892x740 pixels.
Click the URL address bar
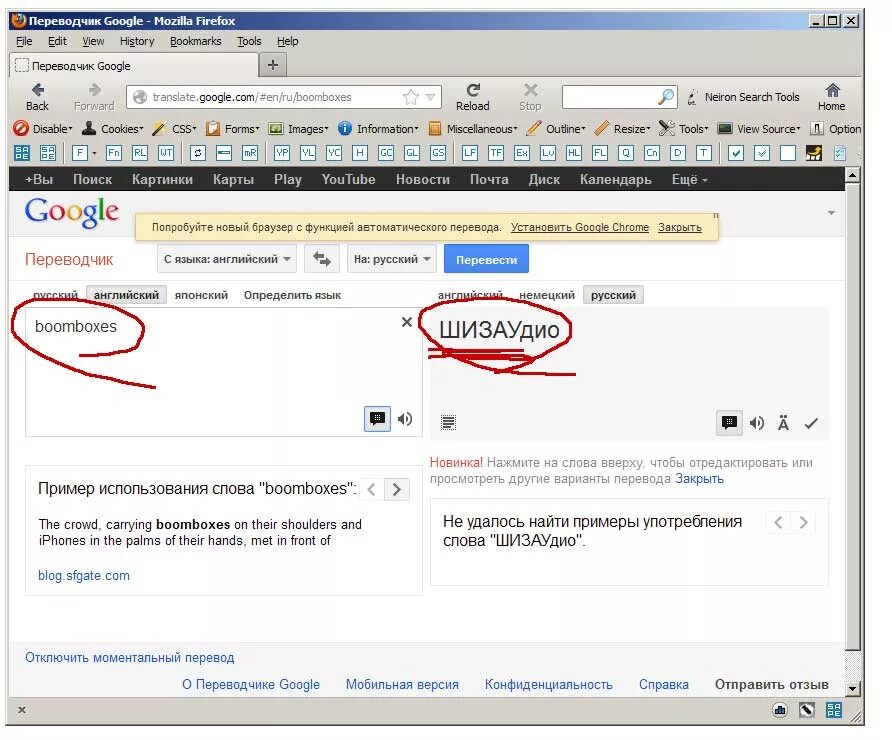[283, 97]
